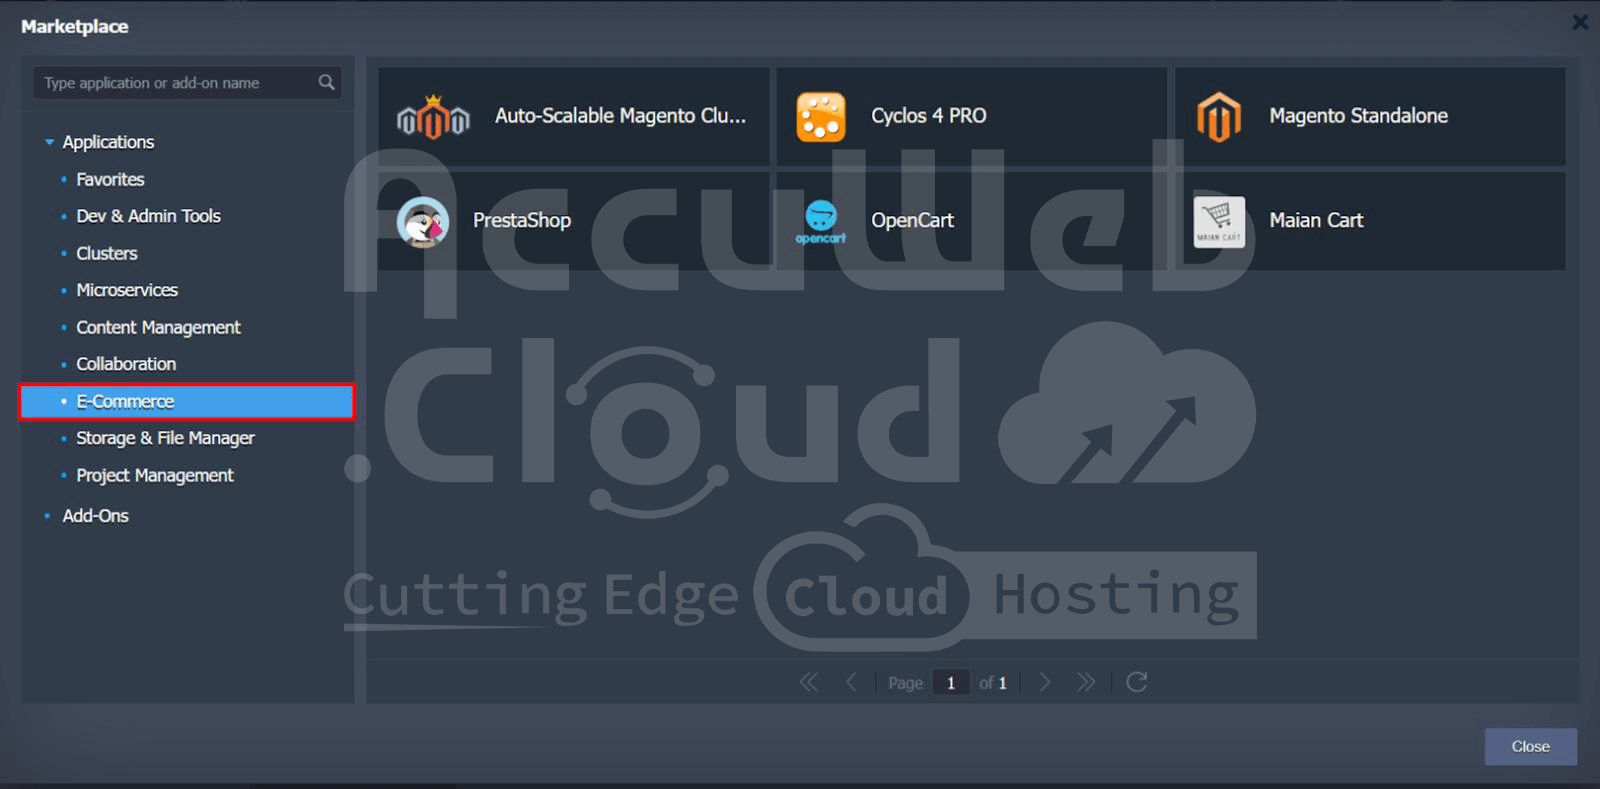Click the search magnifier icon

click(326, 82)
